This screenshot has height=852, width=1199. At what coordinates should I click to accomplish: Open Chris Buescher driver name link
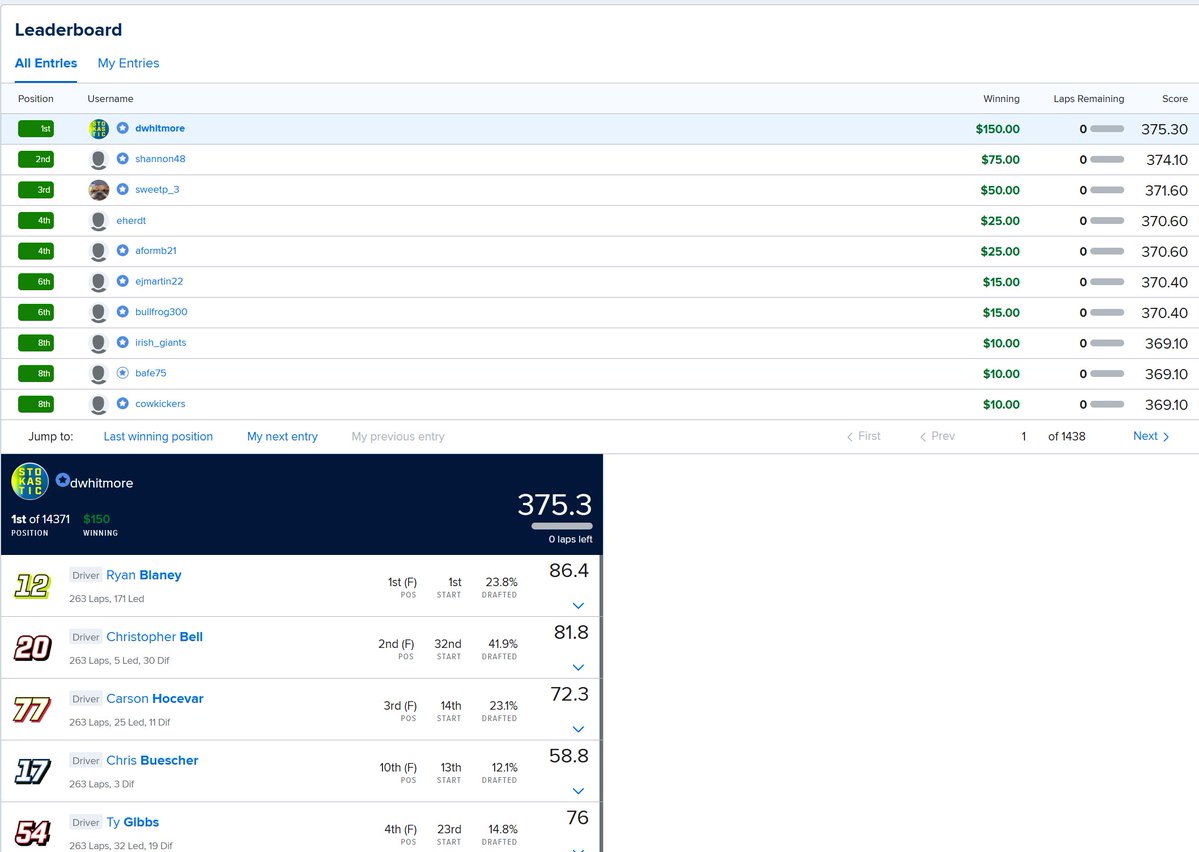pyautogui.click(x=152, y=761)
